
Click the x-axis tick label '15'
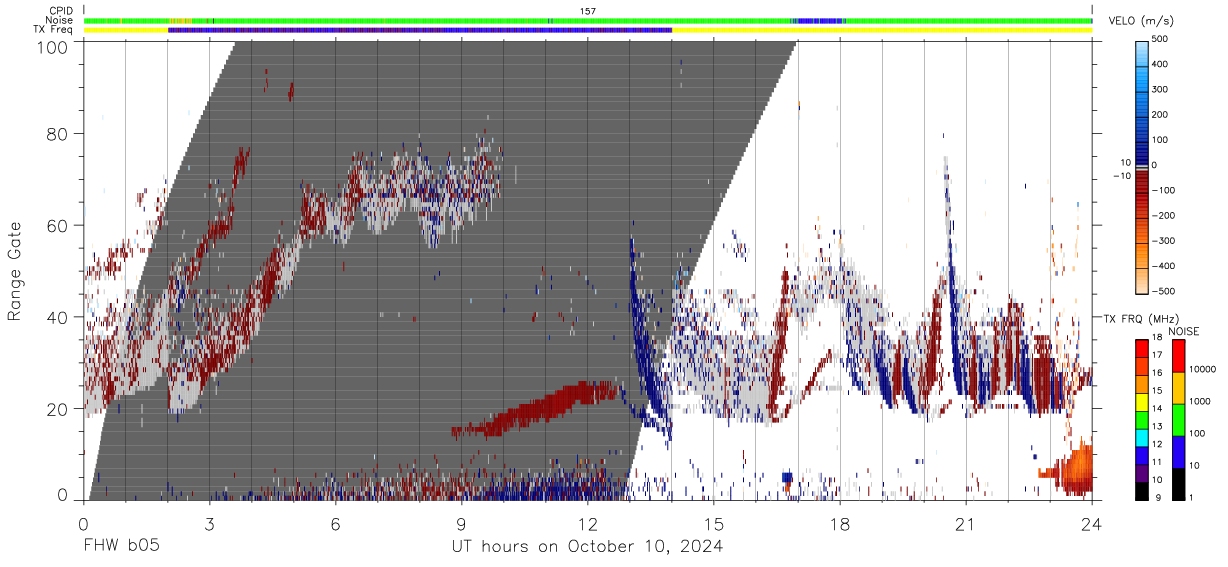coord(714,524)
